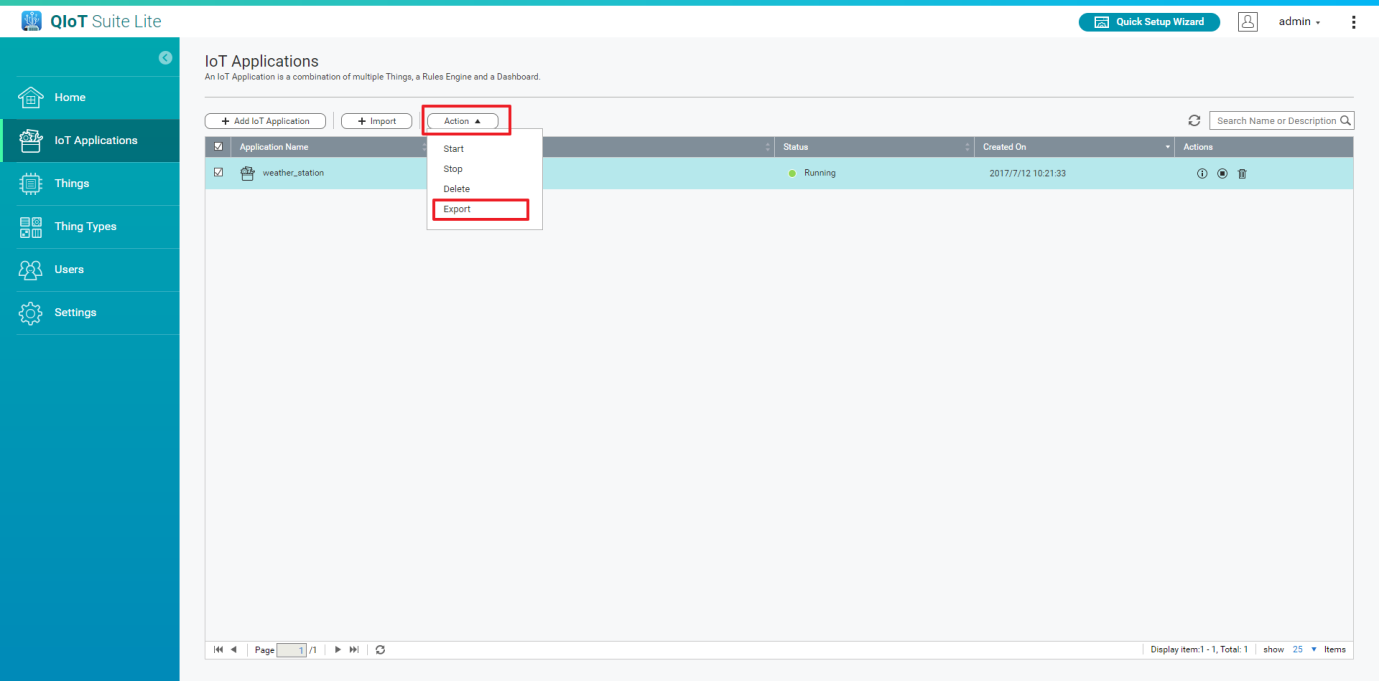Open the three-dot menu at top right
The height and width of the screenshot is (681, 1379).
1354,22
